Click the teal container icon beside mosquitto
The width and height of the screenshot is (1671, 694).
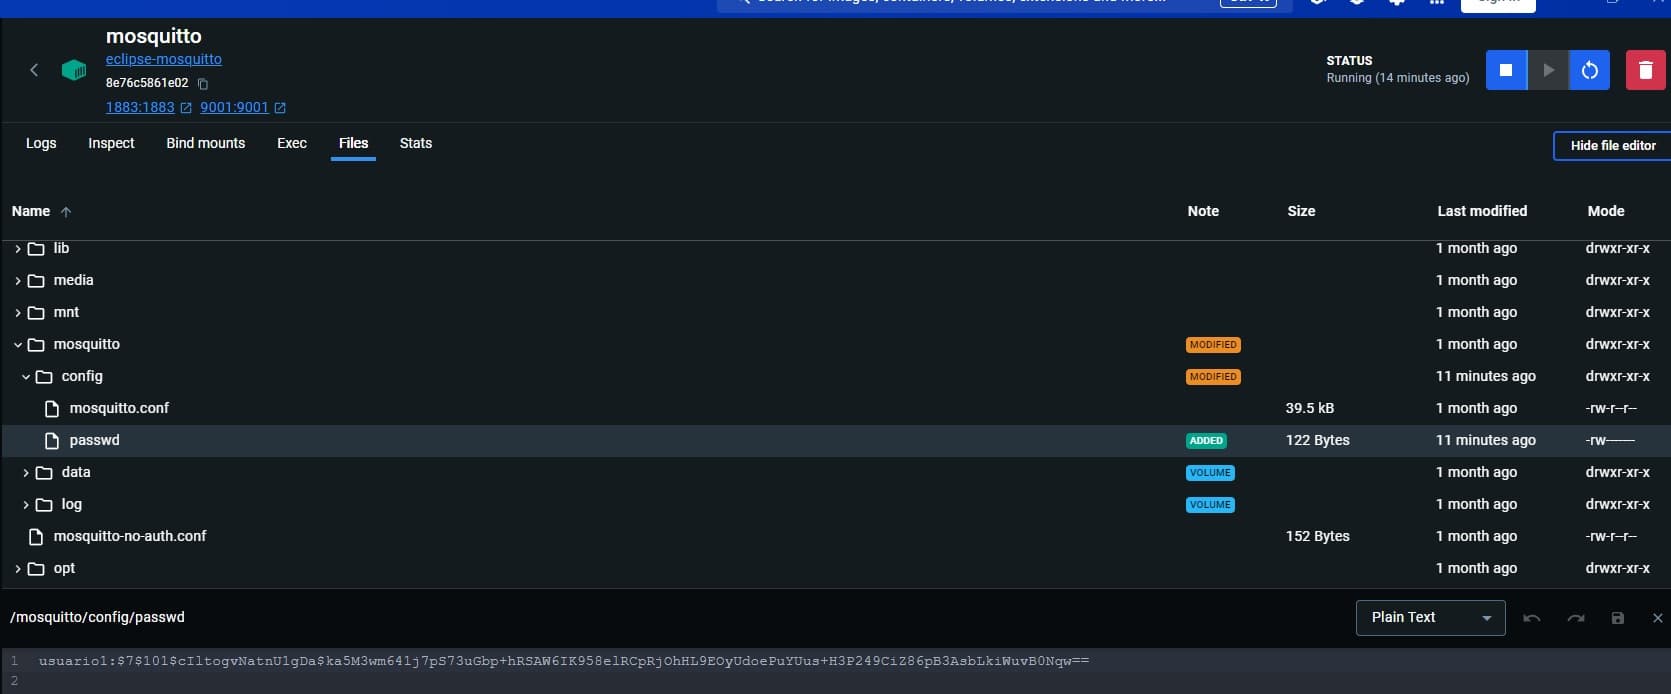[x=74, y=70]
